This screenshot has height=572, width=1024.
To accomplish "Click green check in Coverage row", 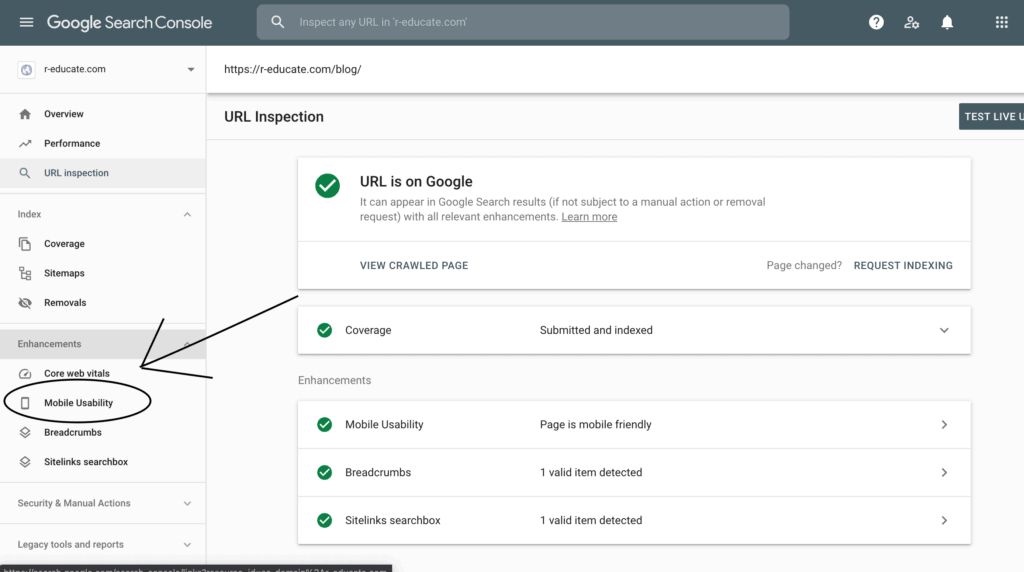I will tap(325, 330).
